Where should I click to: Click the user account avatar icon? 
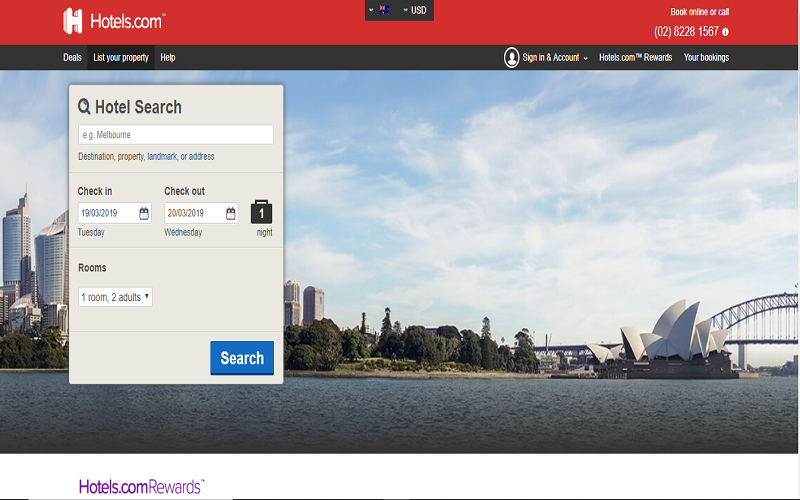pyautogui.click(x=511, y=58)
